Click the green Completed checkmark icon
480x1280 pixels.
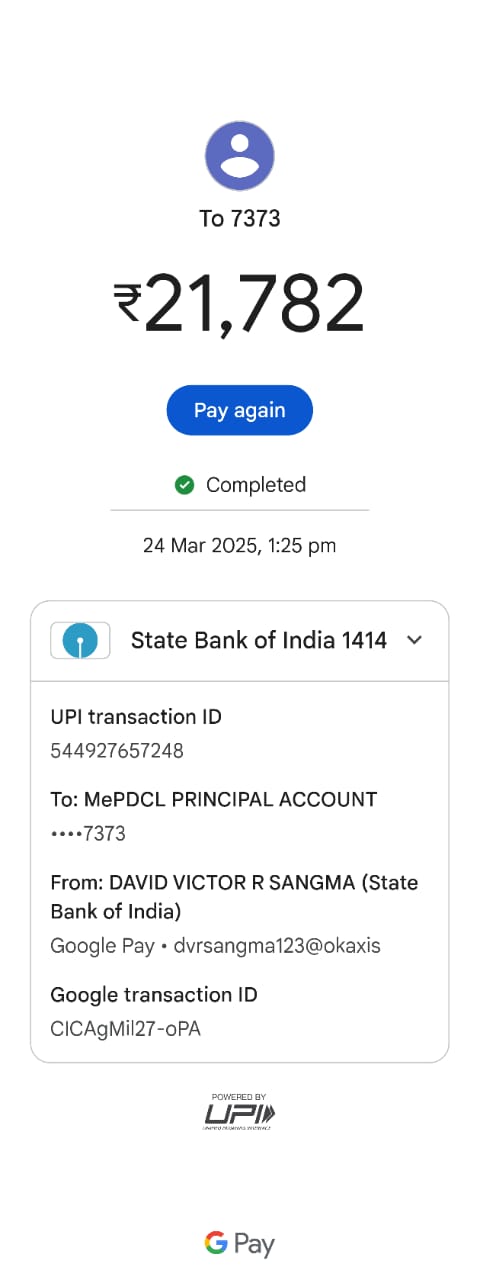click(x=184, y=485)
